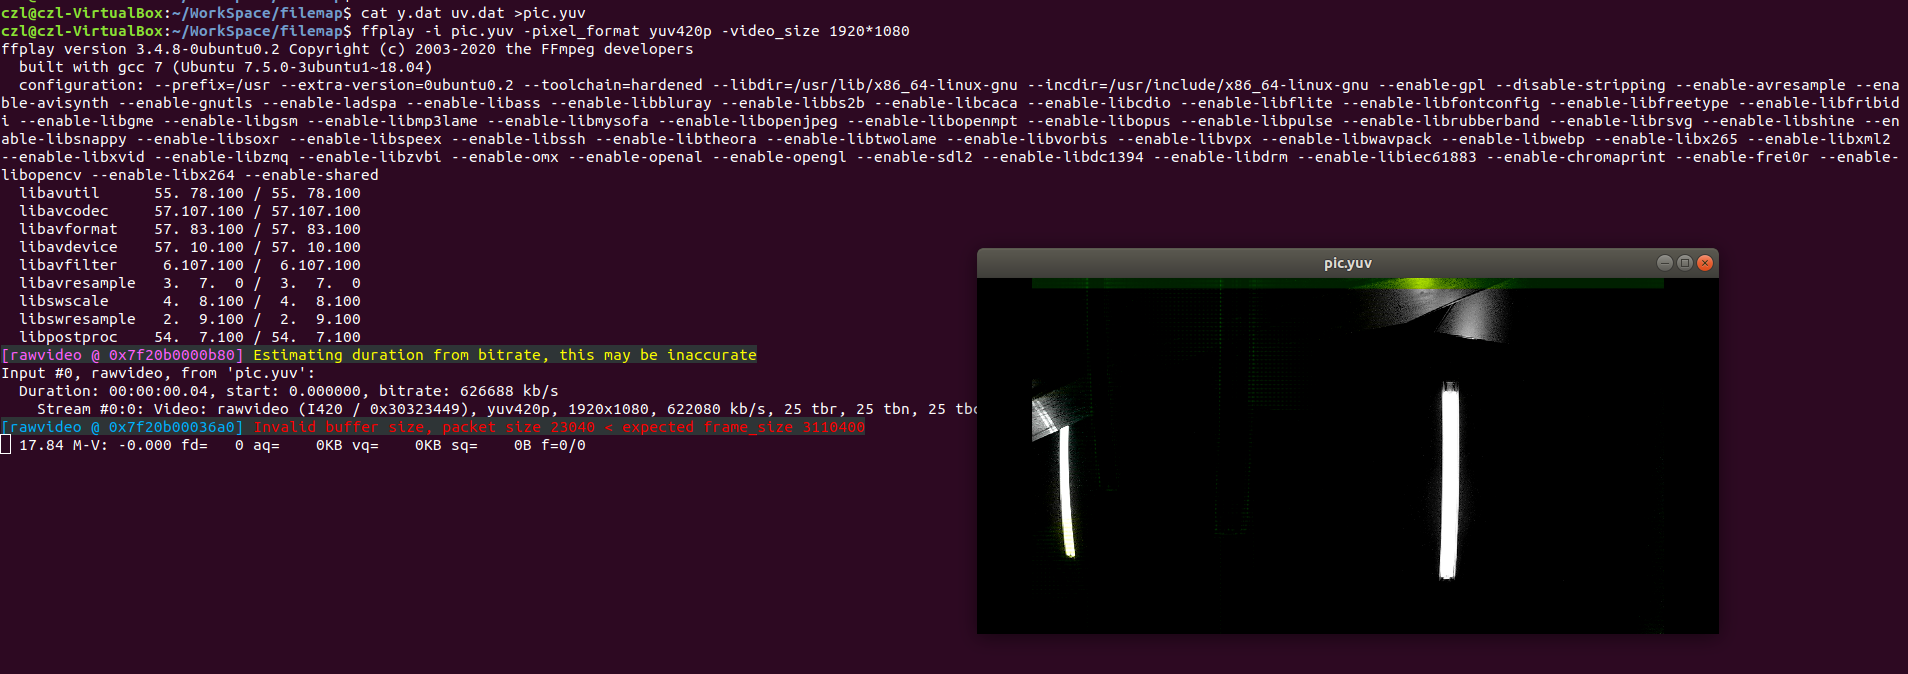This screenshot has height=674, width=1908.
Task: Click the bright vertical light bar on right
Action: click(1448, 481)
